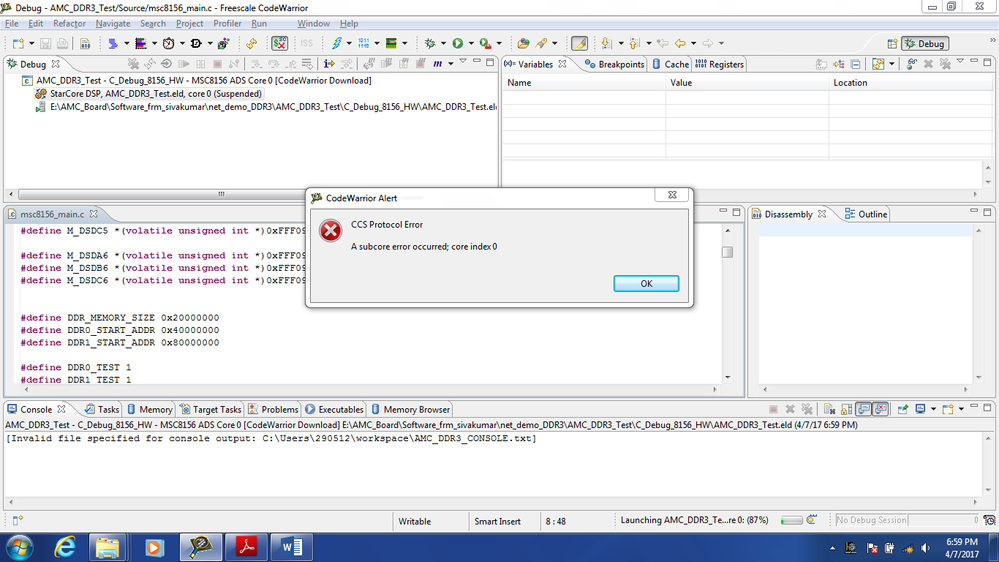This screenshot has height=562, width=999.
Task: Click the Open Type folder icon in toolbar
Action: [523, 43]
